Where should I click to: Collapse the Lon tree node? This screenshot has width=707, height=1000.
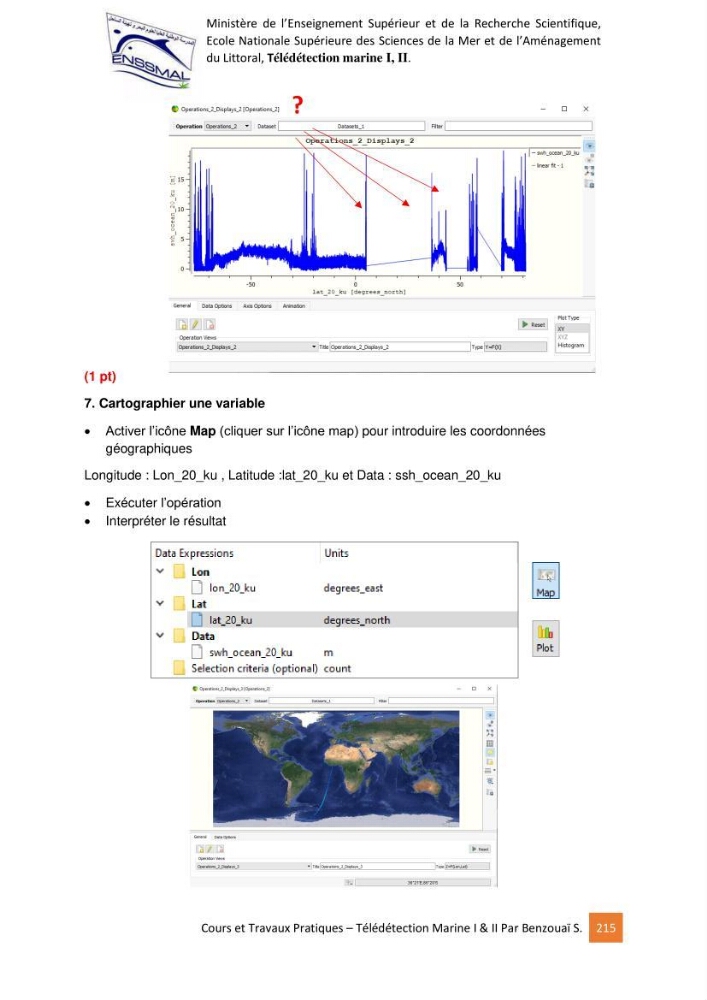pos(160,571)
